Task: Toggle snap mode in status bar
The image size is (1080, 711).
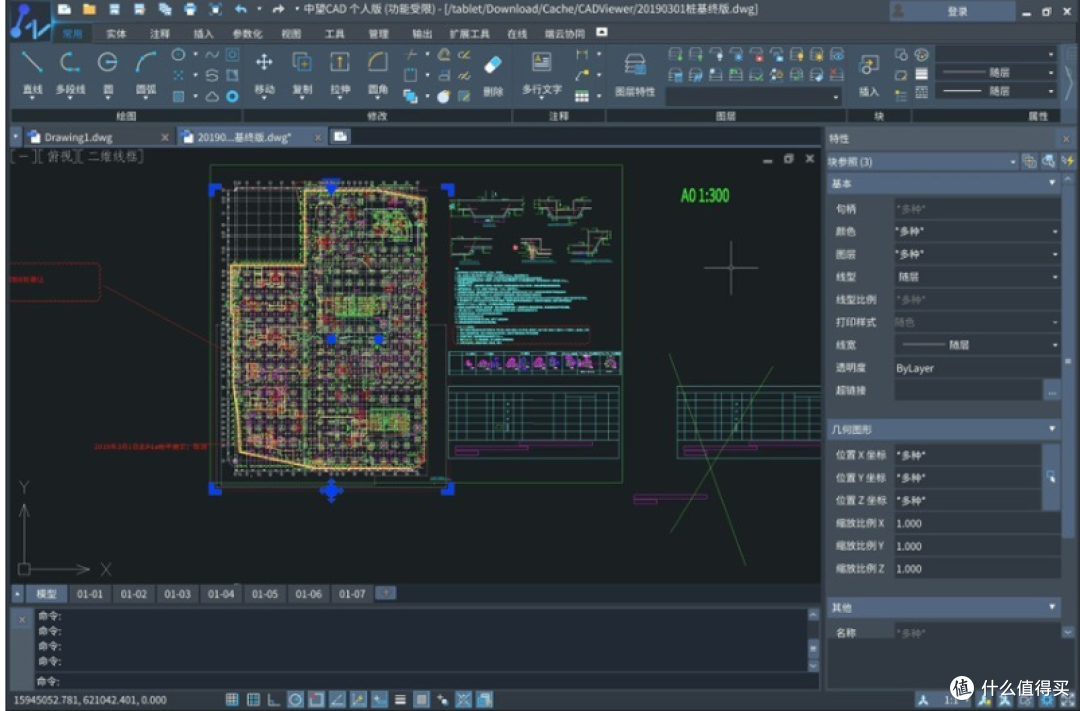Action: [x=231, y=699]
